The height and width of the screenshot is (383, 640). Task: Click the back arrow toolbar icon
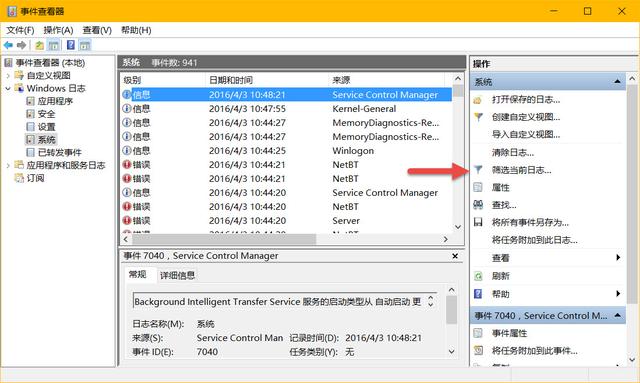coord(8,45)
